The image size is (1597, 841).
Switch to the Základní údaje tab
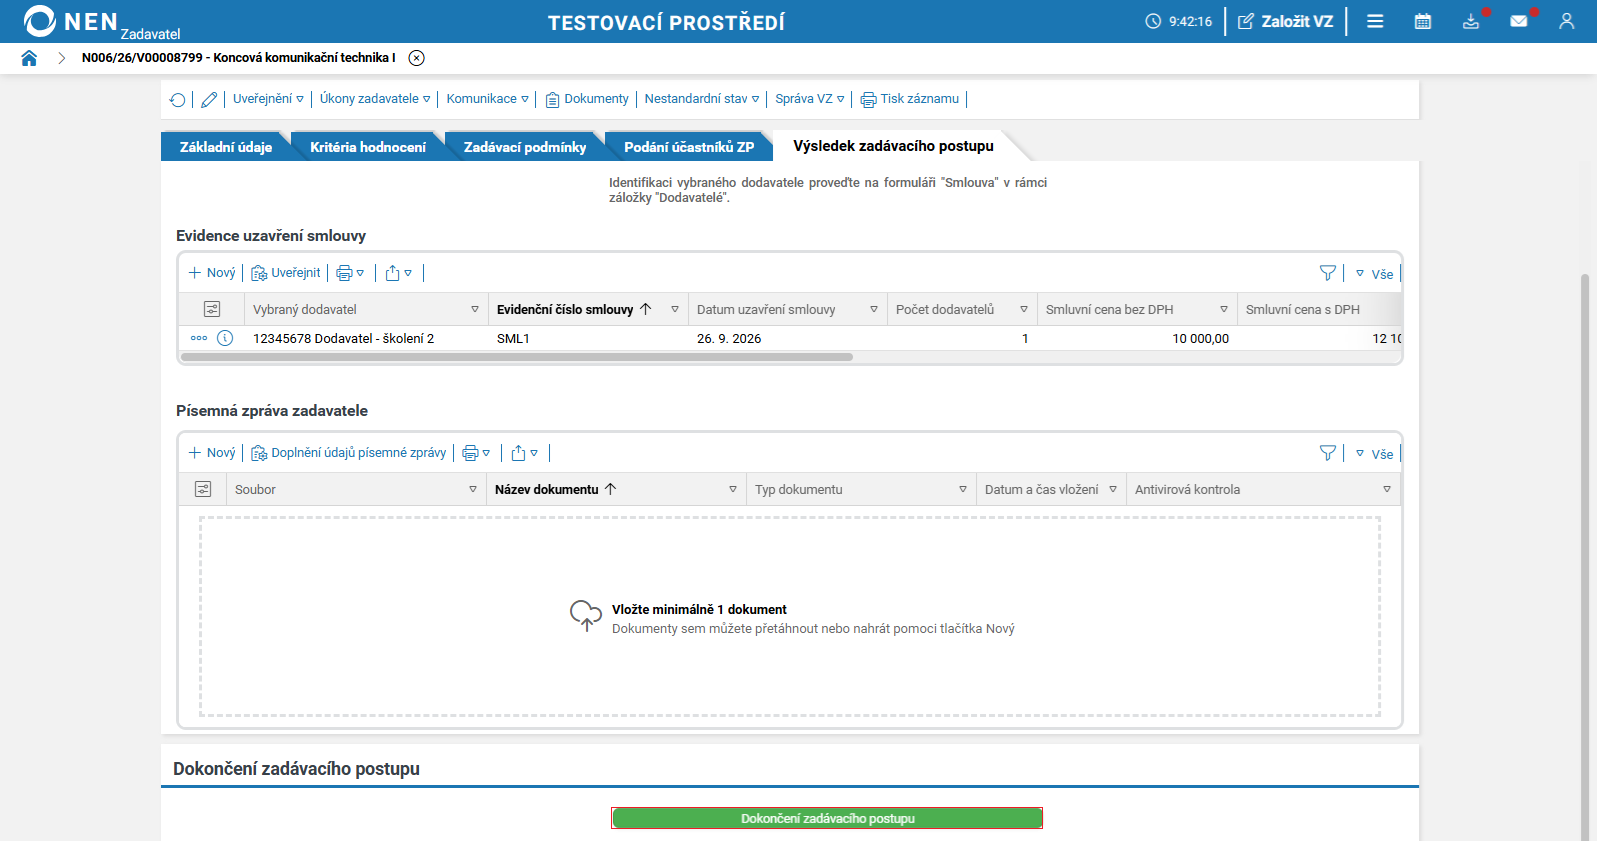pyautogui.click(x=226, y=147)
